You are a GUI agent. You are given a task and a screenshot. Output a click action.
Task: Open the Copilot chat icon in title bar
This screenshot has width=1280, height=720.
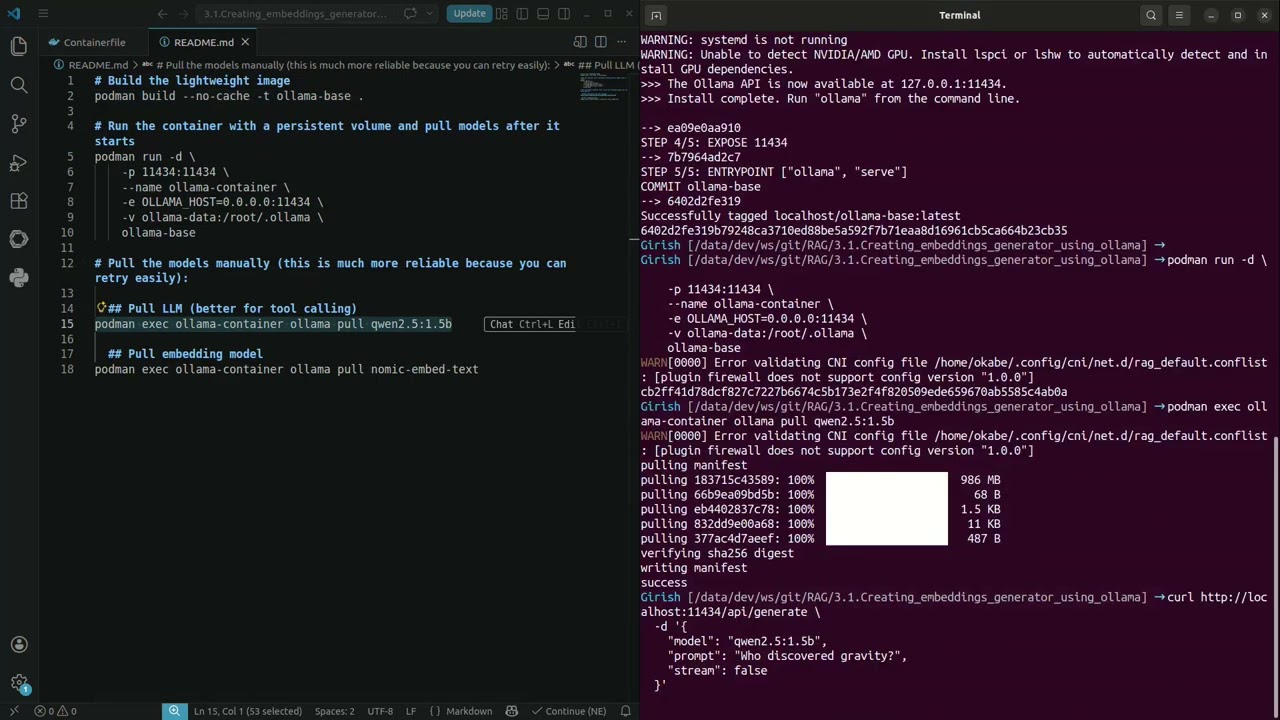410,14
